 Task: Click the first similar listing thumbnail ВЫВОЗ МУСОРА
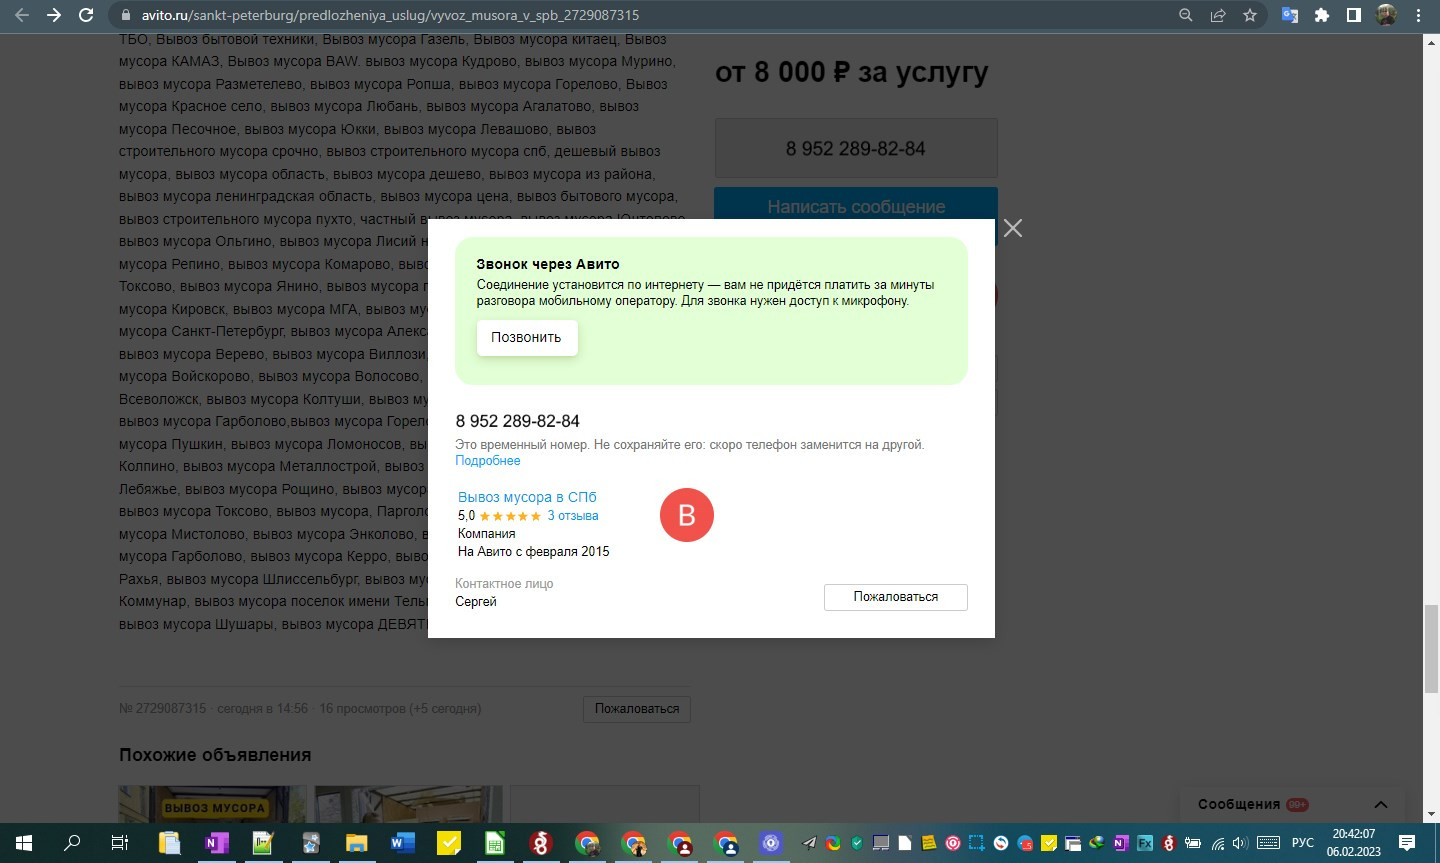(x=213, y=804)
